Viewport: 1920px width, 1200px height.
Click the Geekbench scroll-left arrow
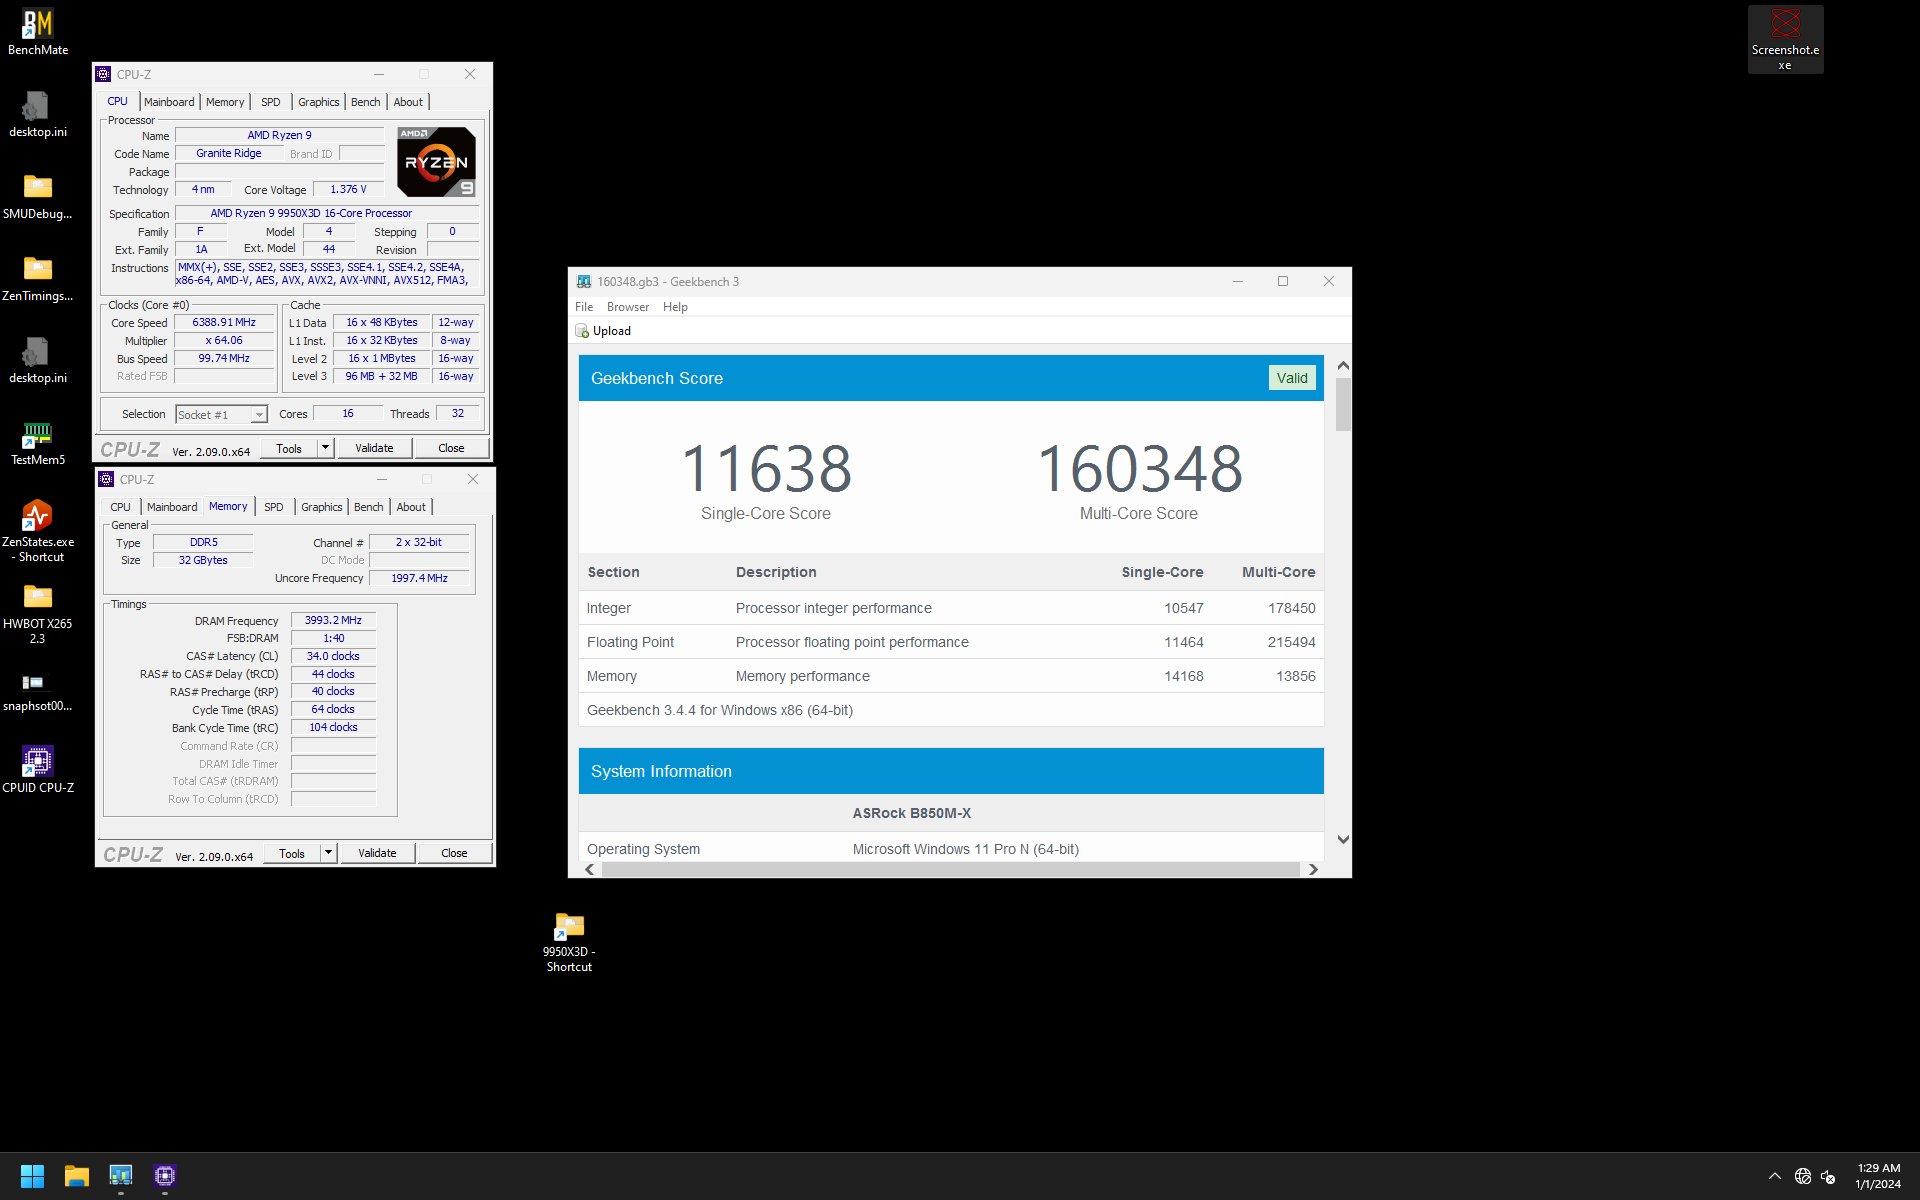[x=590, y=869]
